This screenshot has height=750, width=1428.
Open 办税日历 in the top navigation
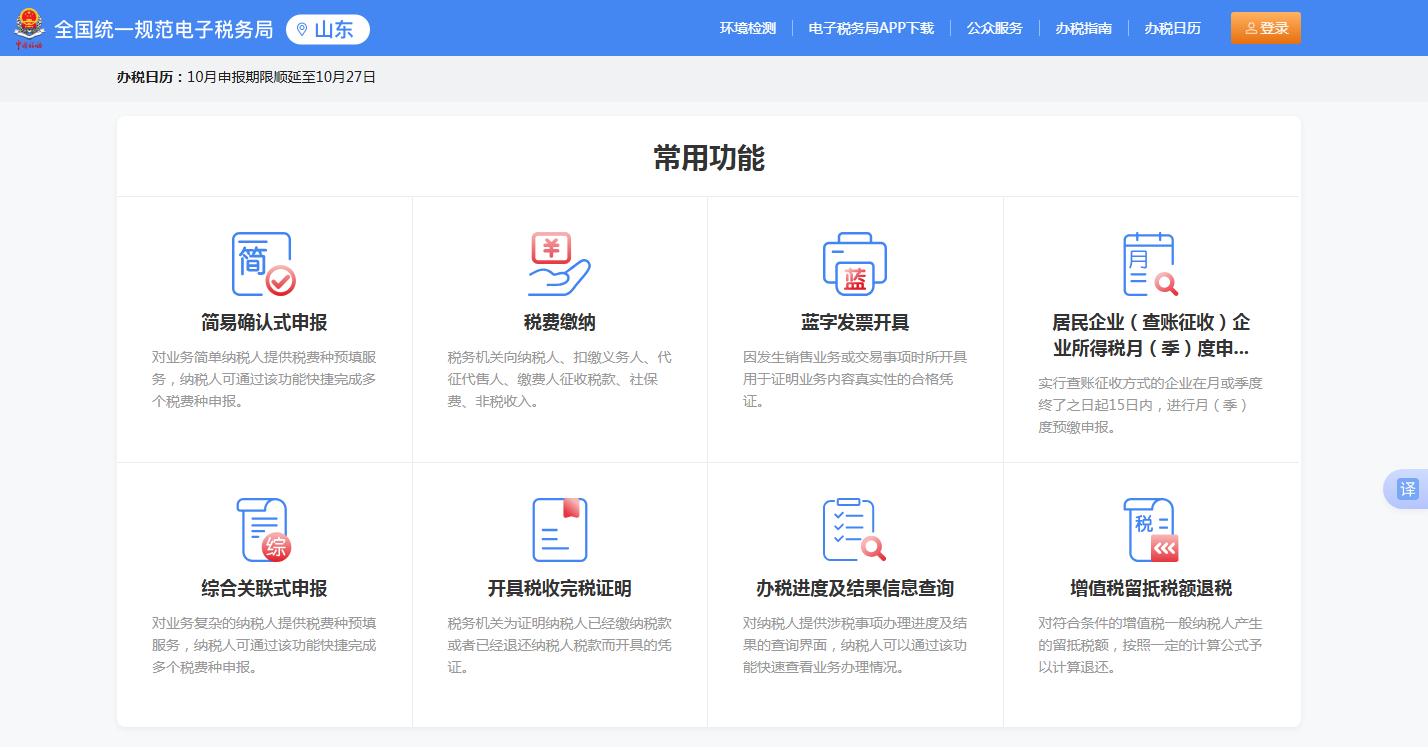point(1172,28)
